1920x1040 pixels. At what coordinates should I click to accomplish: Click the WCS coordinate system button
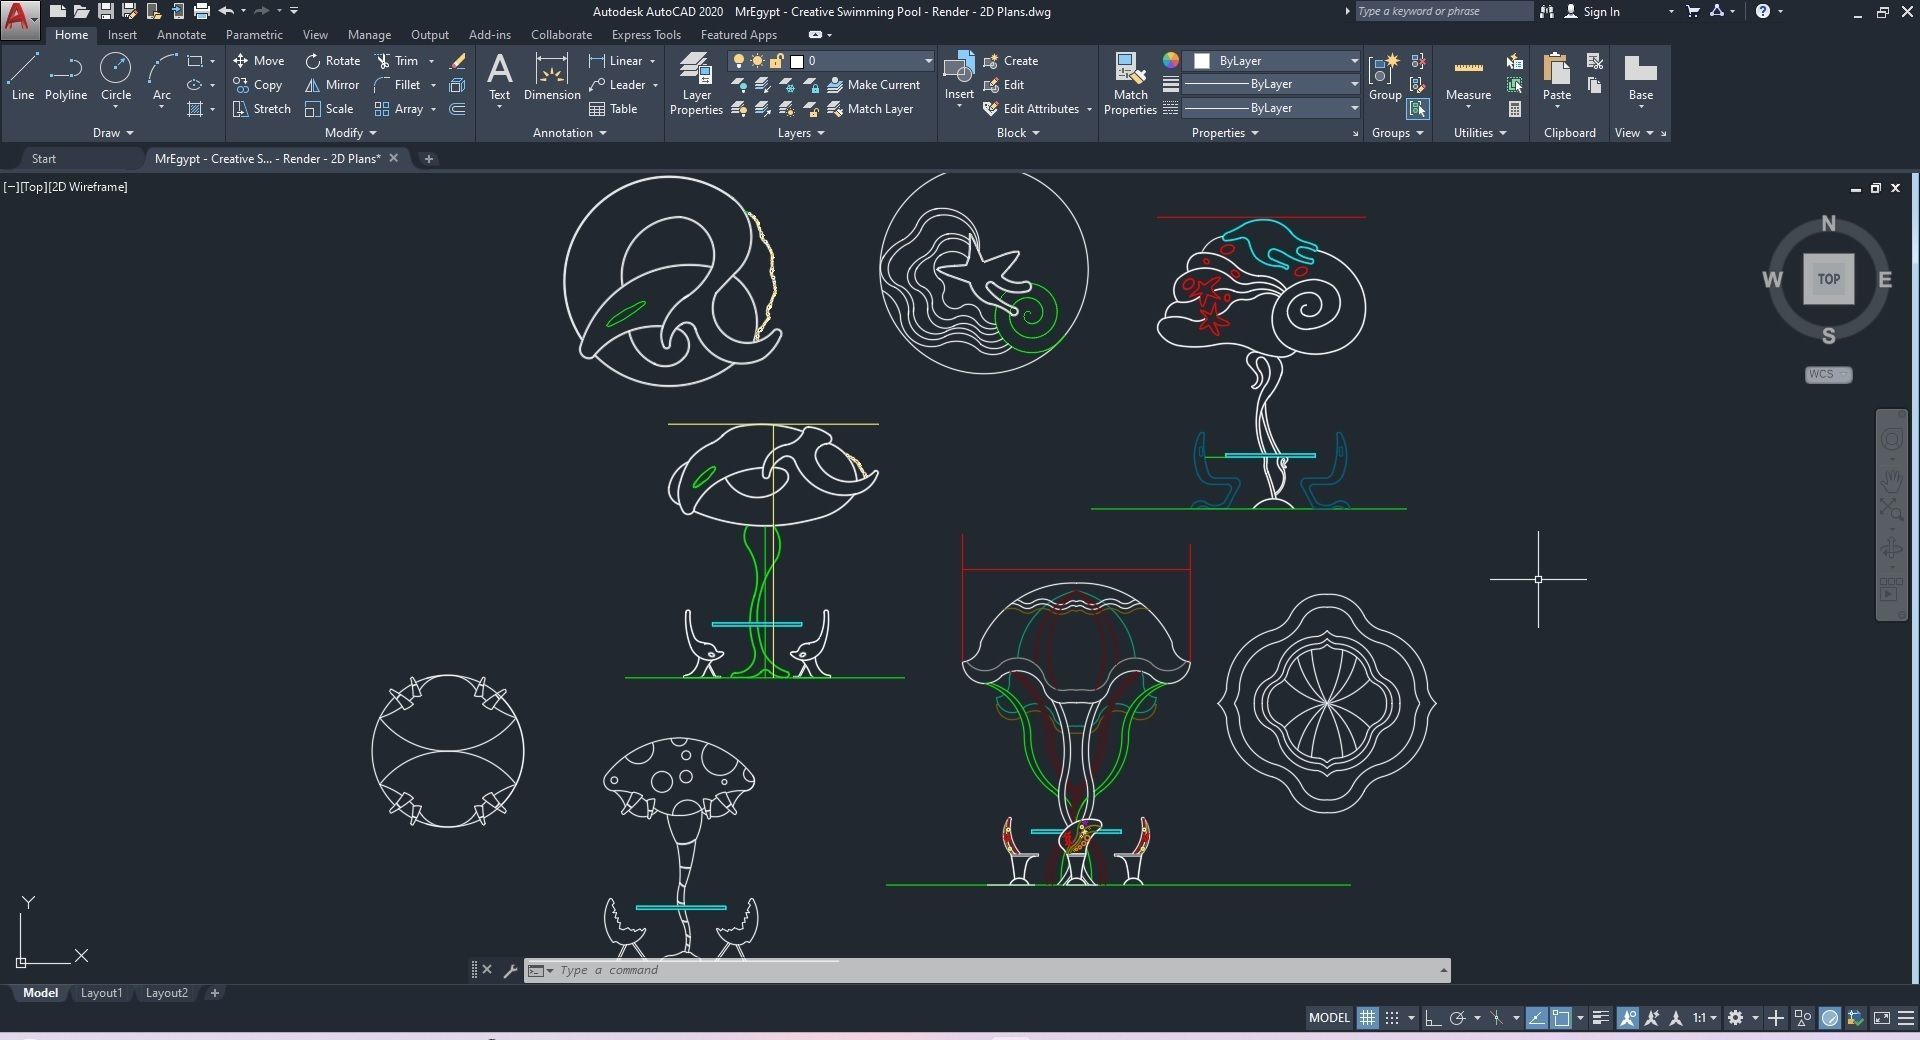tap(1828, 375)
